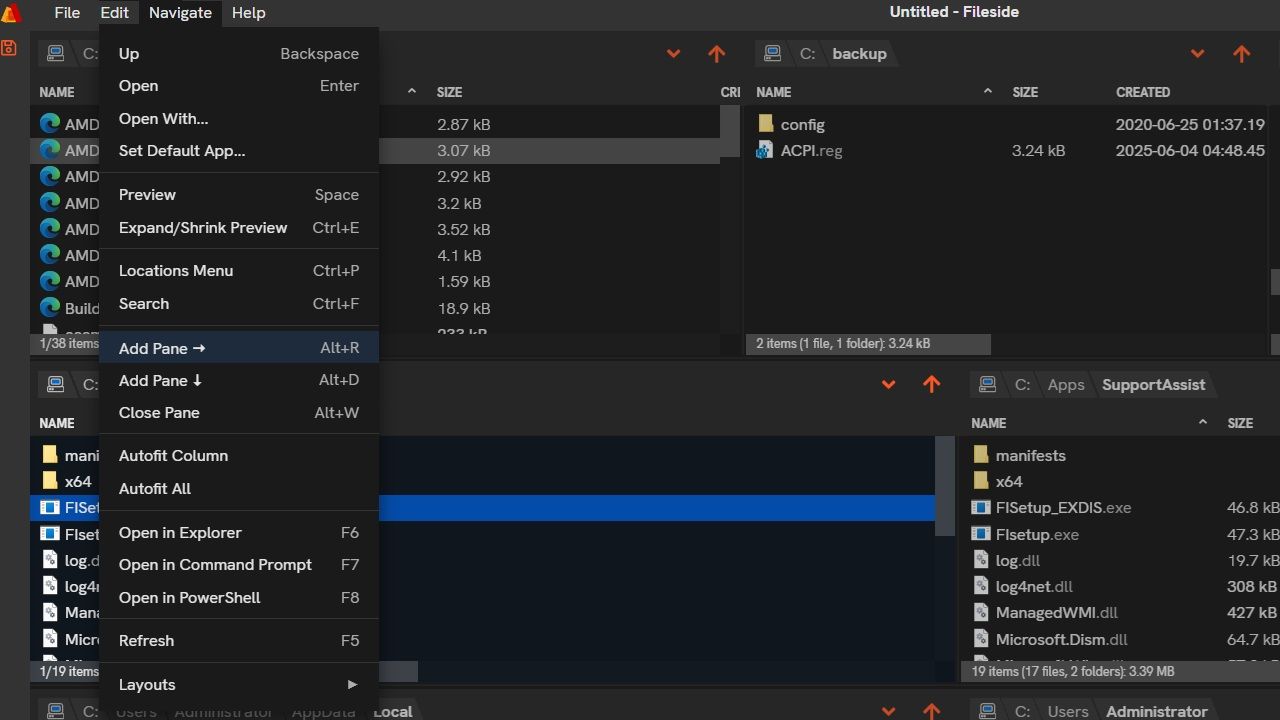1280x720 pixels.
Task: Select the x64 folder in SupportAssist pane
Action: [1009, 481]
